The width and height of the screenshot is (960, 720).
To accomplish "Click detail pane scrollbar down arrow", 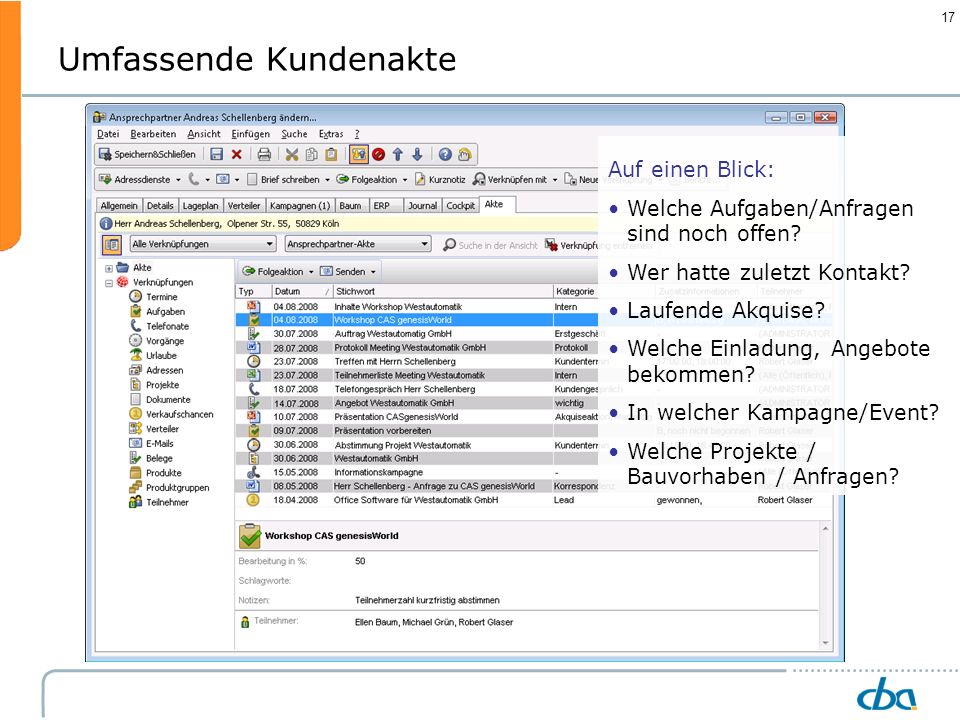I will tap(825, 643).
